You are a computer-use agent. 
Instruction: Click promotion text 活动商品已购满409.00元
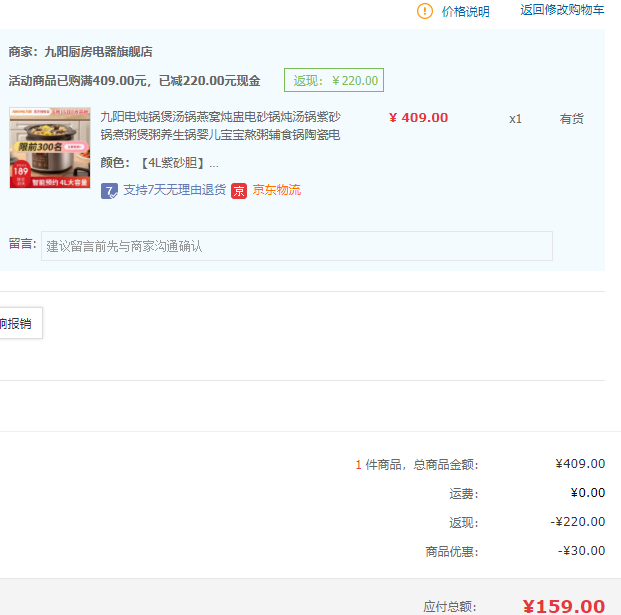point(78,81)
